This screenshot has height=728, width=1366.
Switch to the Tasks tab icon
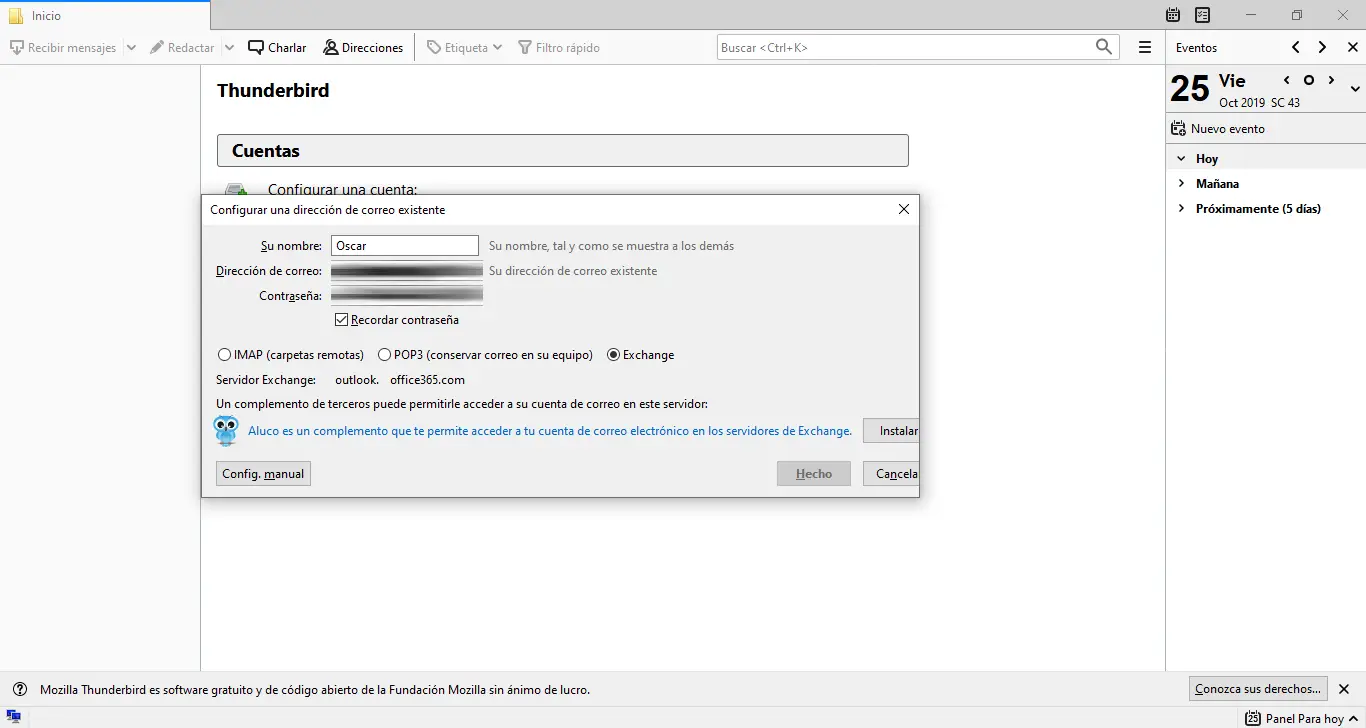1203,15
